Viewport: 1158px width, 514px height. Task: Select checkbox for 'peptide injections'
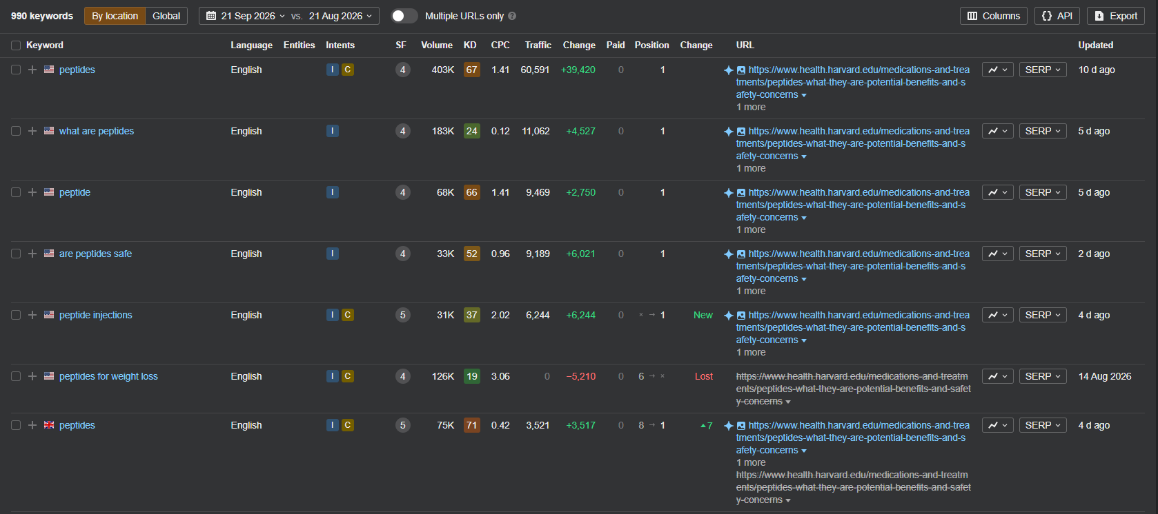click(x=16, y=315)
